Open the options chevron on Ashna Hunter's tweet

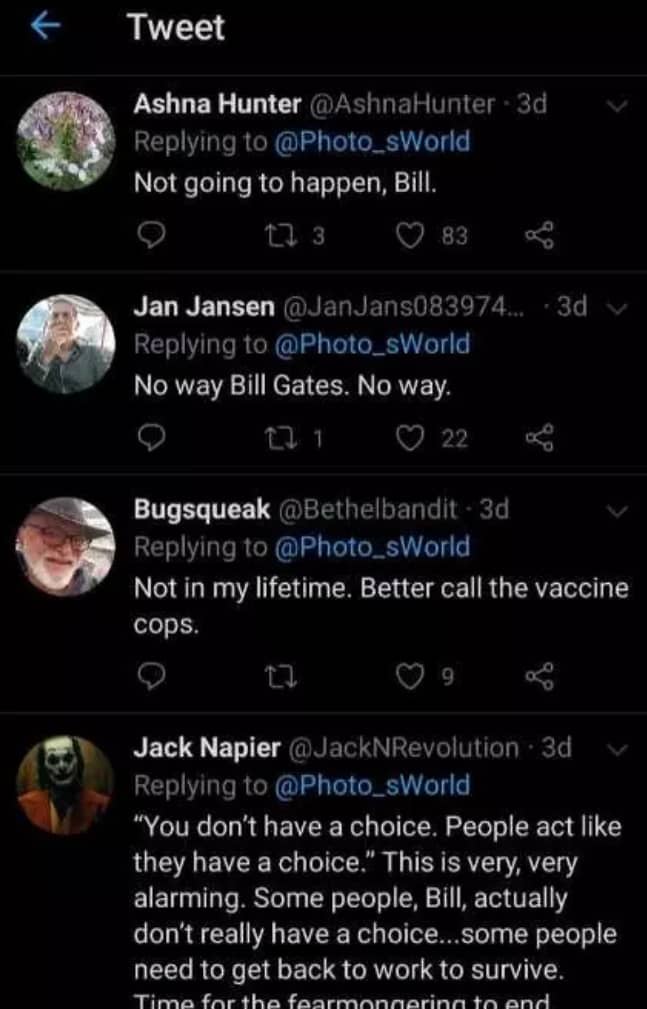point(617,104)
